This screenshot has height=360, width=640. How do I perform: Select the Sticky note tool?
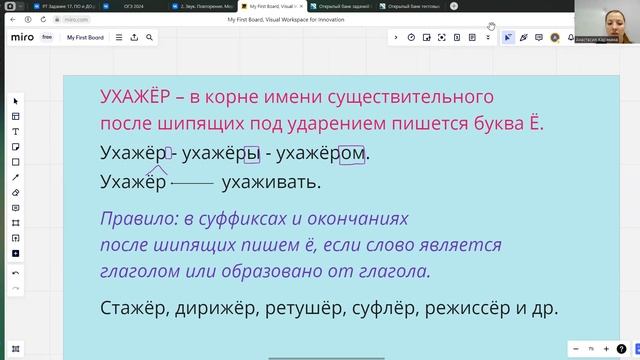[x=16, y=147]
